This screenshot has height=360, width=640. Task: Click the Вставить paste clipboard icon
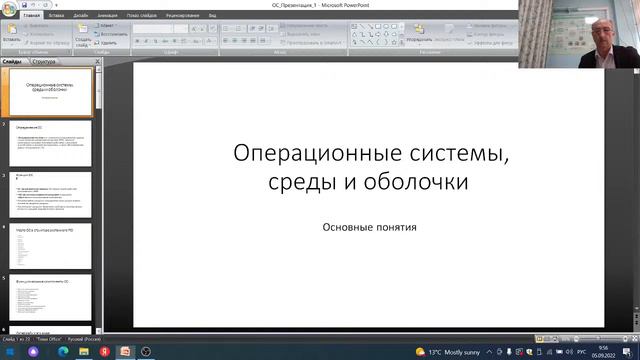click(x=12, y=30)
